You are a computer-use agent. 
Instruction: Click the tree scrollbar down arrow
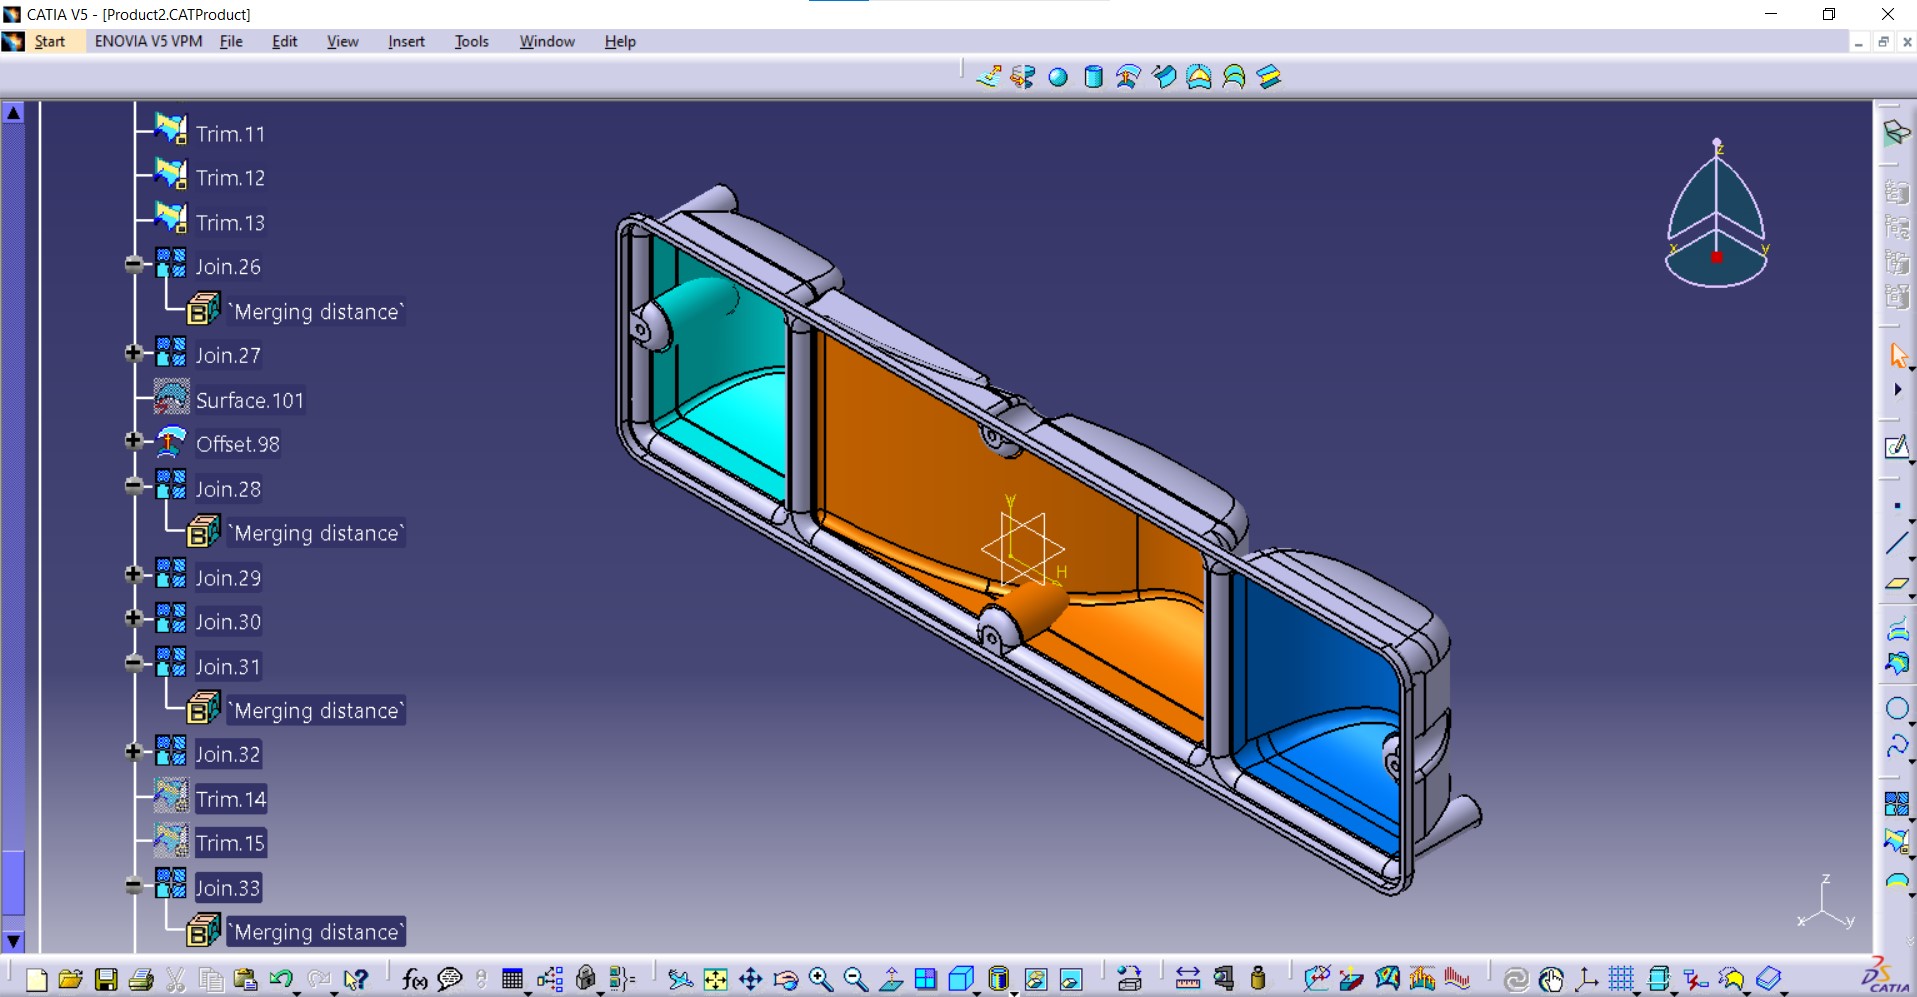13,941
